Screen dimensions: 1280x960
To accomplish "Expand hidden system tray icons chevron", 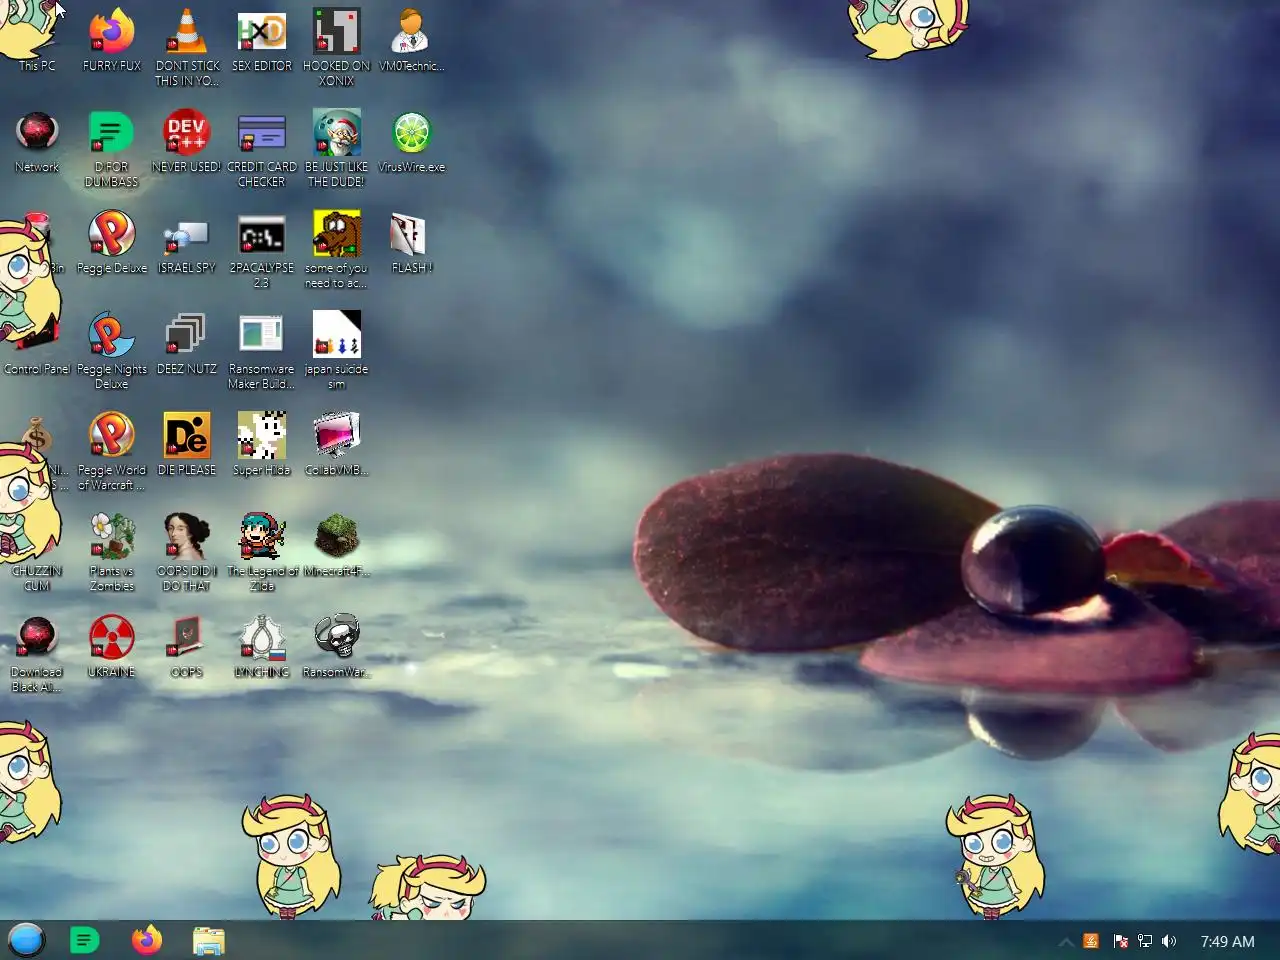I will (1066, 941).
